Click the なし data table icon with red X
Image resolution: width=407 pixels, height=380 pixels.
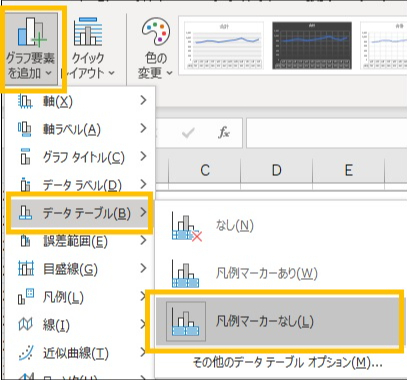pos(187,227)
